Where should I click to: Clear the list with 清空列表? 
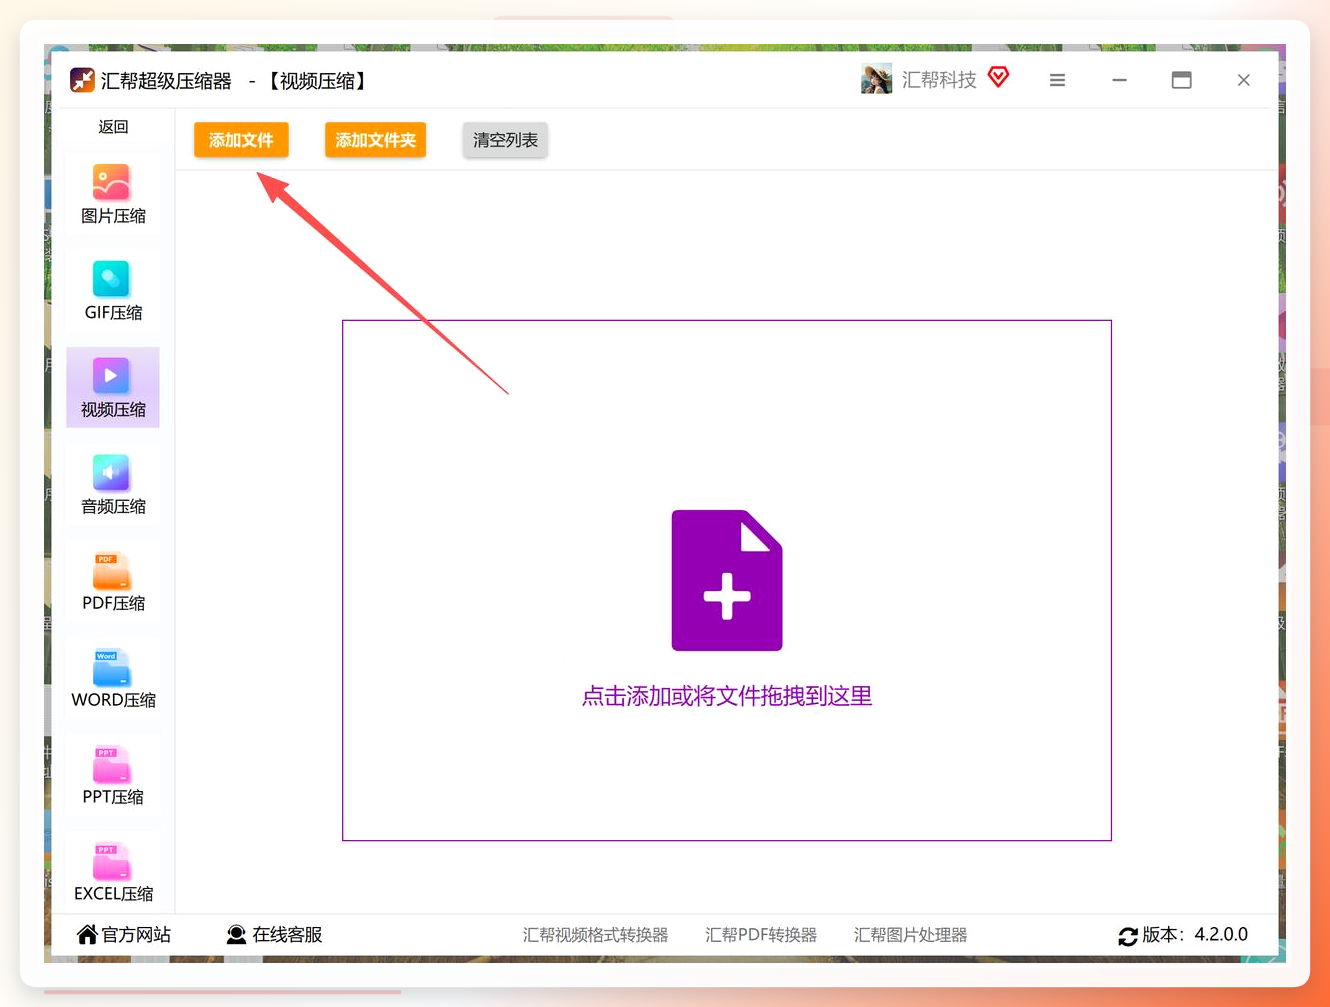505,140
